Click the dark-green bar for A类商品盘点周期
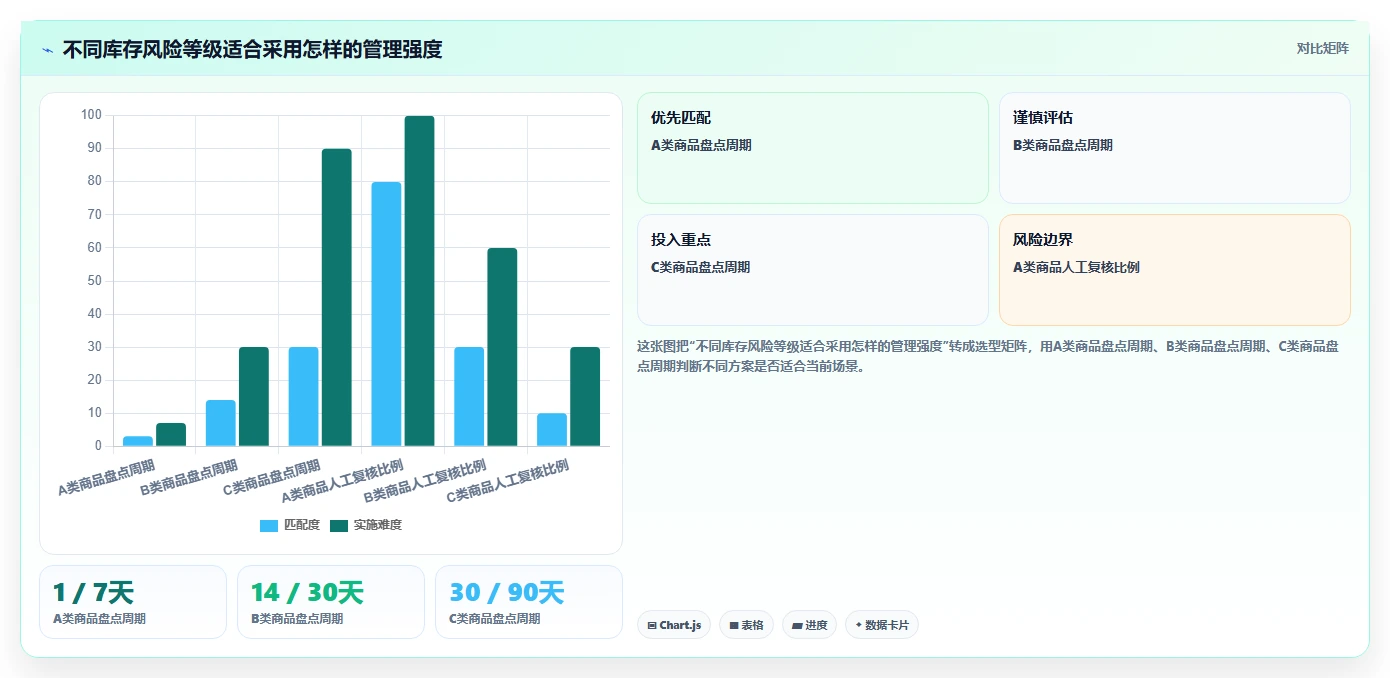Image resolution: width=1390 pixels, height=678 pixels. coord(171,434)
